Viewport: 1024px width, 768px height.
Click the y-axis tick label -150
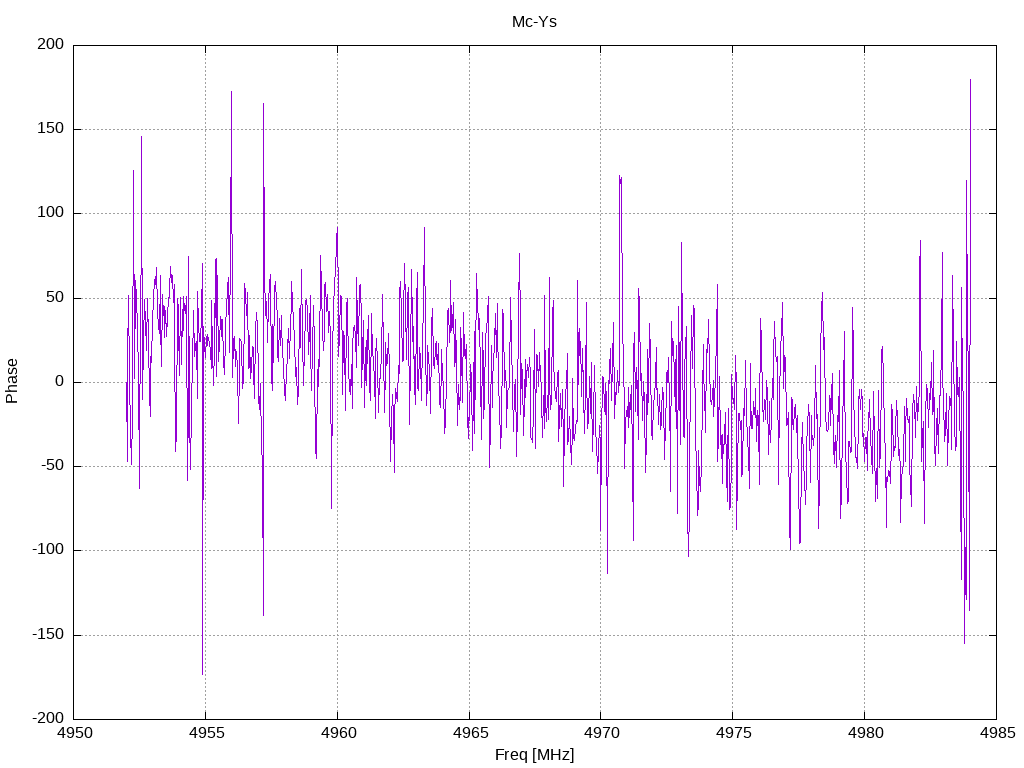tap(48, 635)
